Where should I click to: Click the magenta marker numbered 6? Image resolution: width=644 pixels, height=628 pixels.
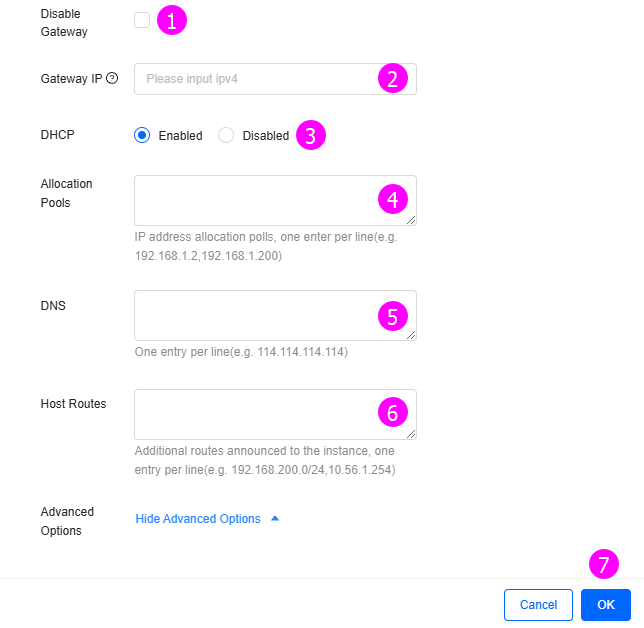(393, 412)
